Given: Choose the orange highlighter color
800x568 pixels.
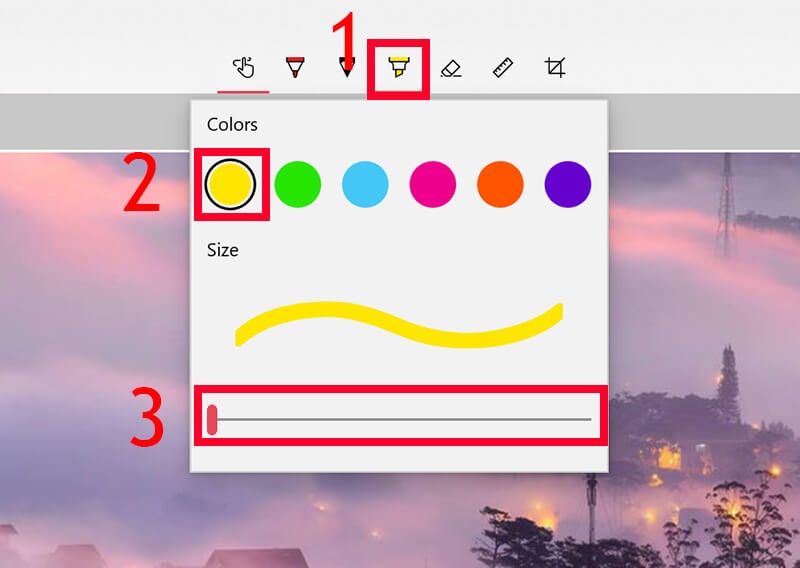Looking at the screenshot, I should coord(500,184).
